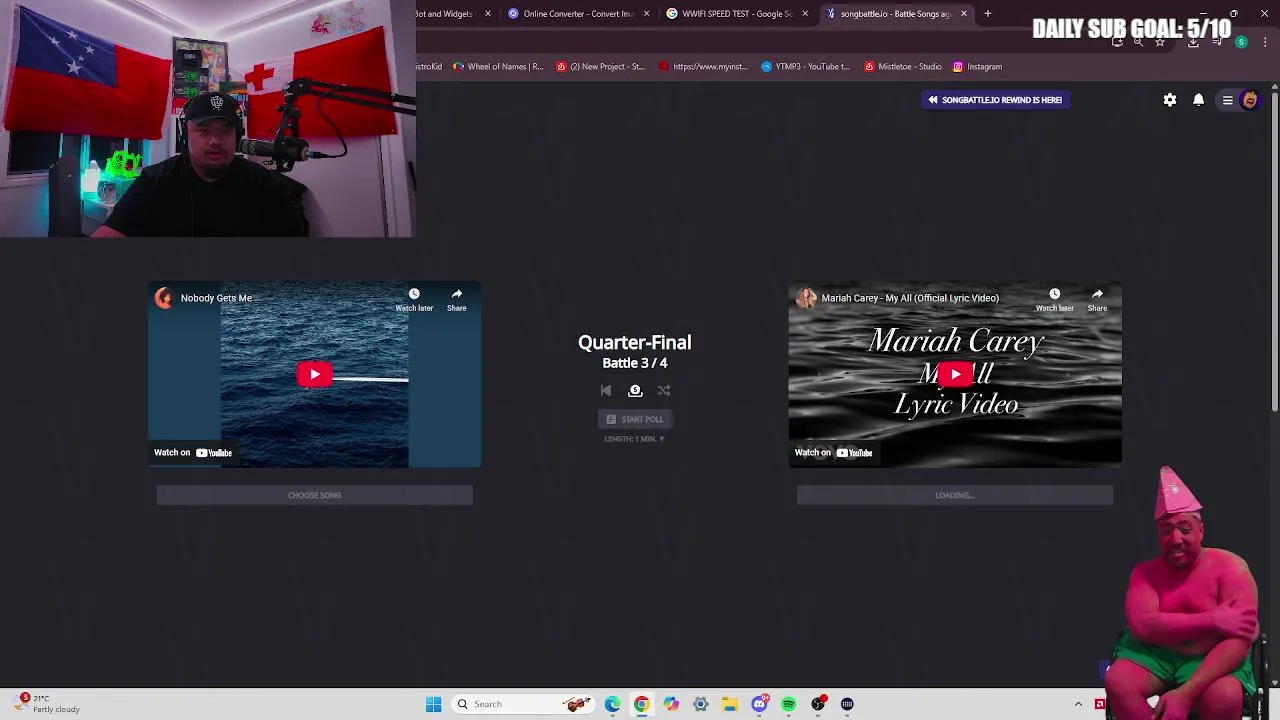
Task: Click the Nobody Gets Me video title
Action: pos(216,298)
